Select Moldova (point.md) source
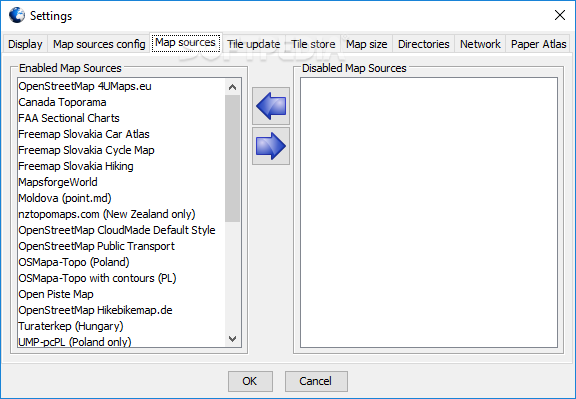This screenshot has height=399, width=576. pos(121,198)
